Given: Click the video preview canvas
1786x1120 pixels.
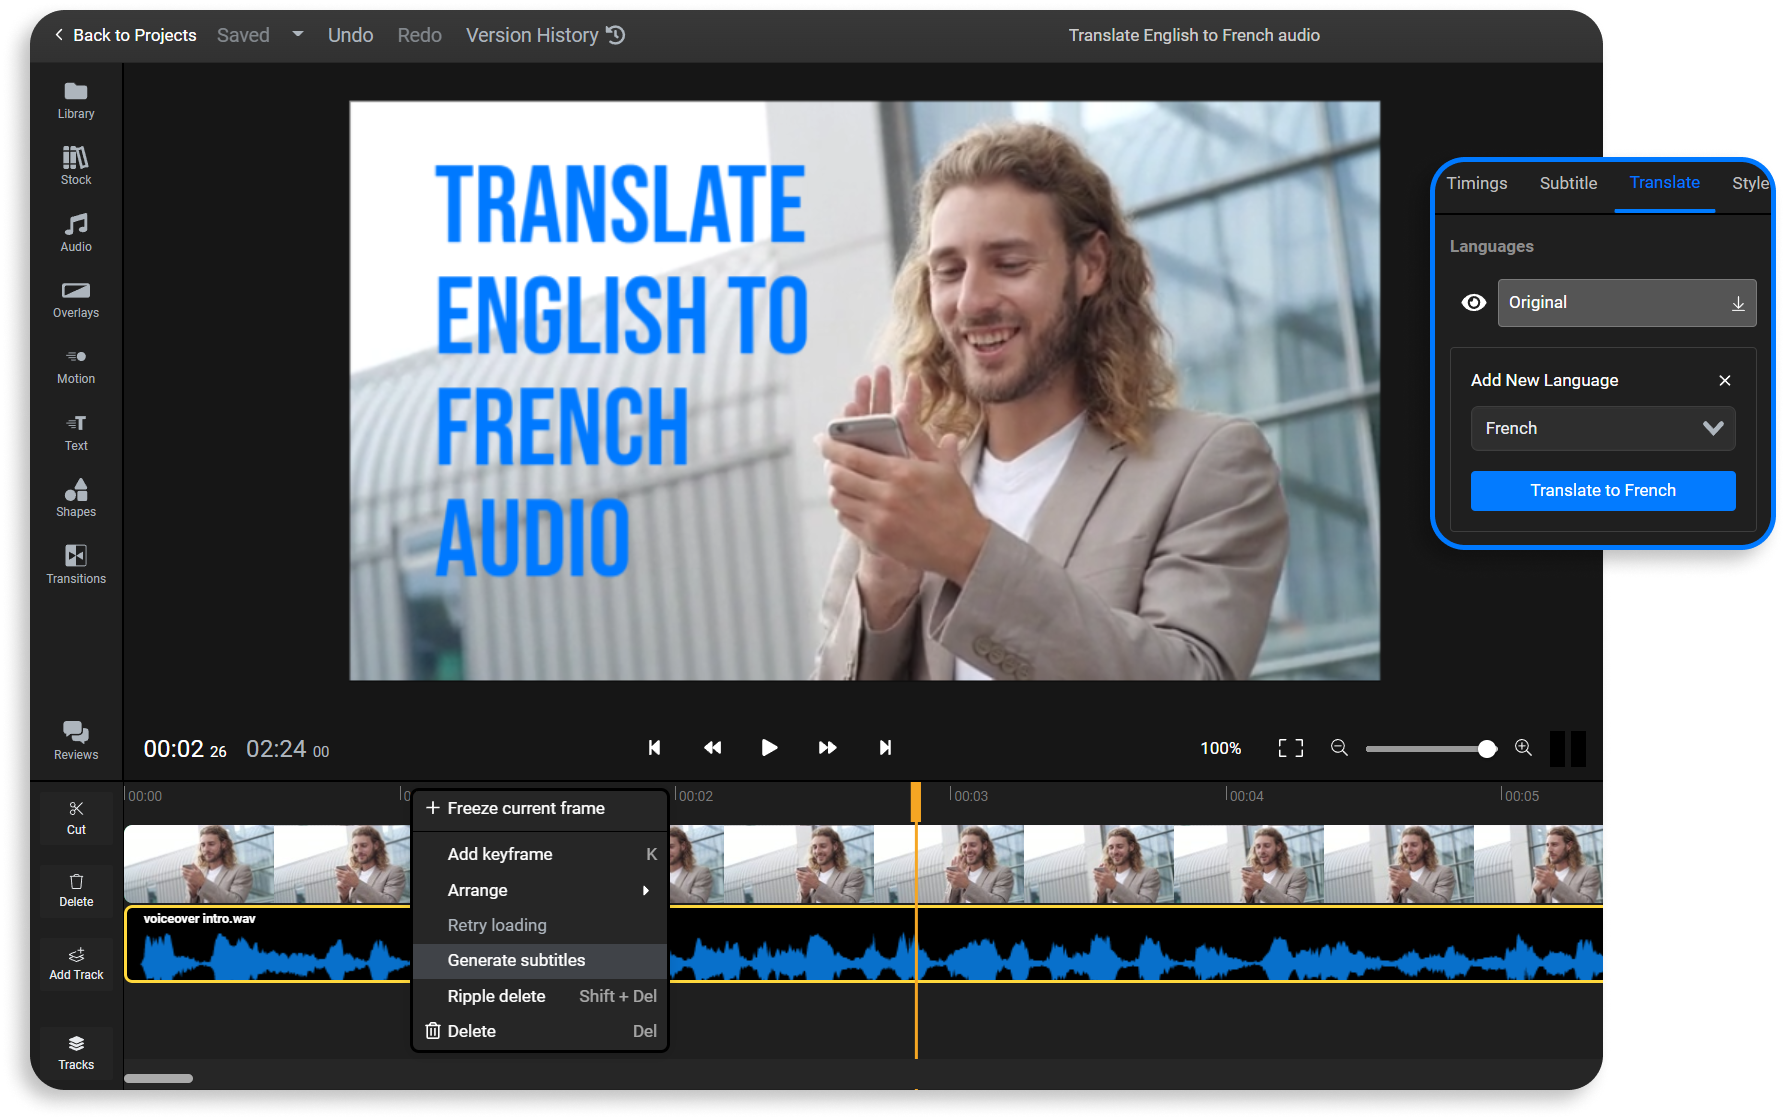Looking at the screenshot, I should pos(864,390).
